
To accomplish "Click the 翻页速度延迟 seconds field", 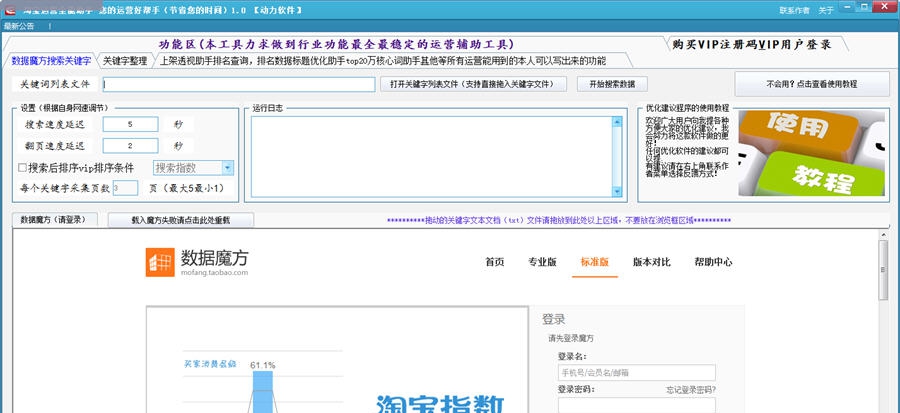I will [x=130, y=146].
